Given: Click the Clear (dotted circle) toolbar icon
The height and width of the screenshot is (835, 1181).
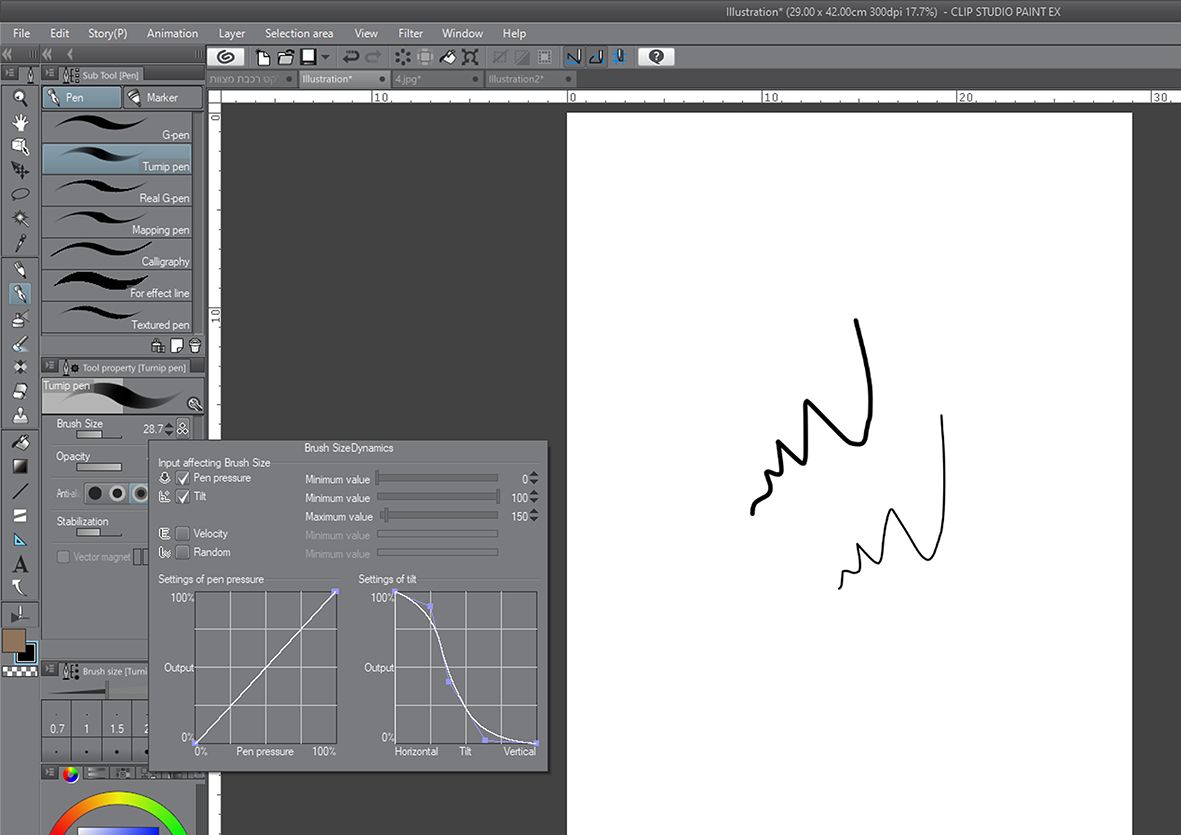Looking at the screenshot, I should 403,57.
